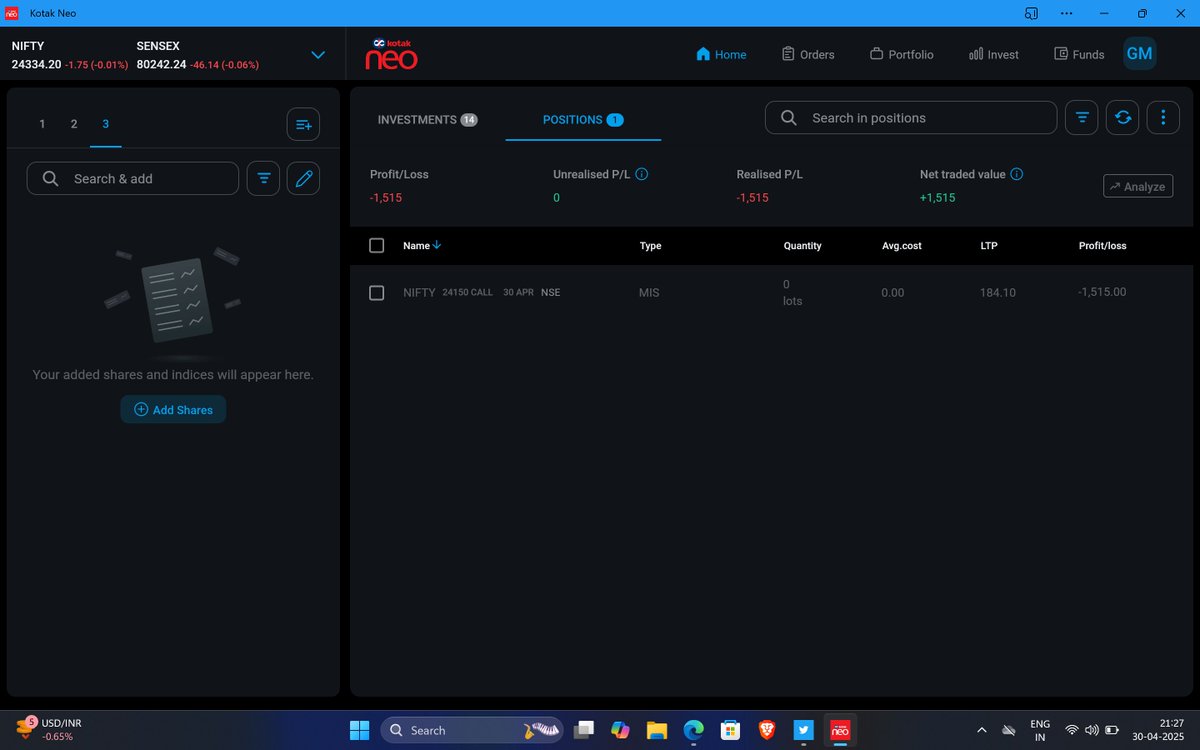
Task: Click the Net traded value info icon
Action: pos(1017,174)
